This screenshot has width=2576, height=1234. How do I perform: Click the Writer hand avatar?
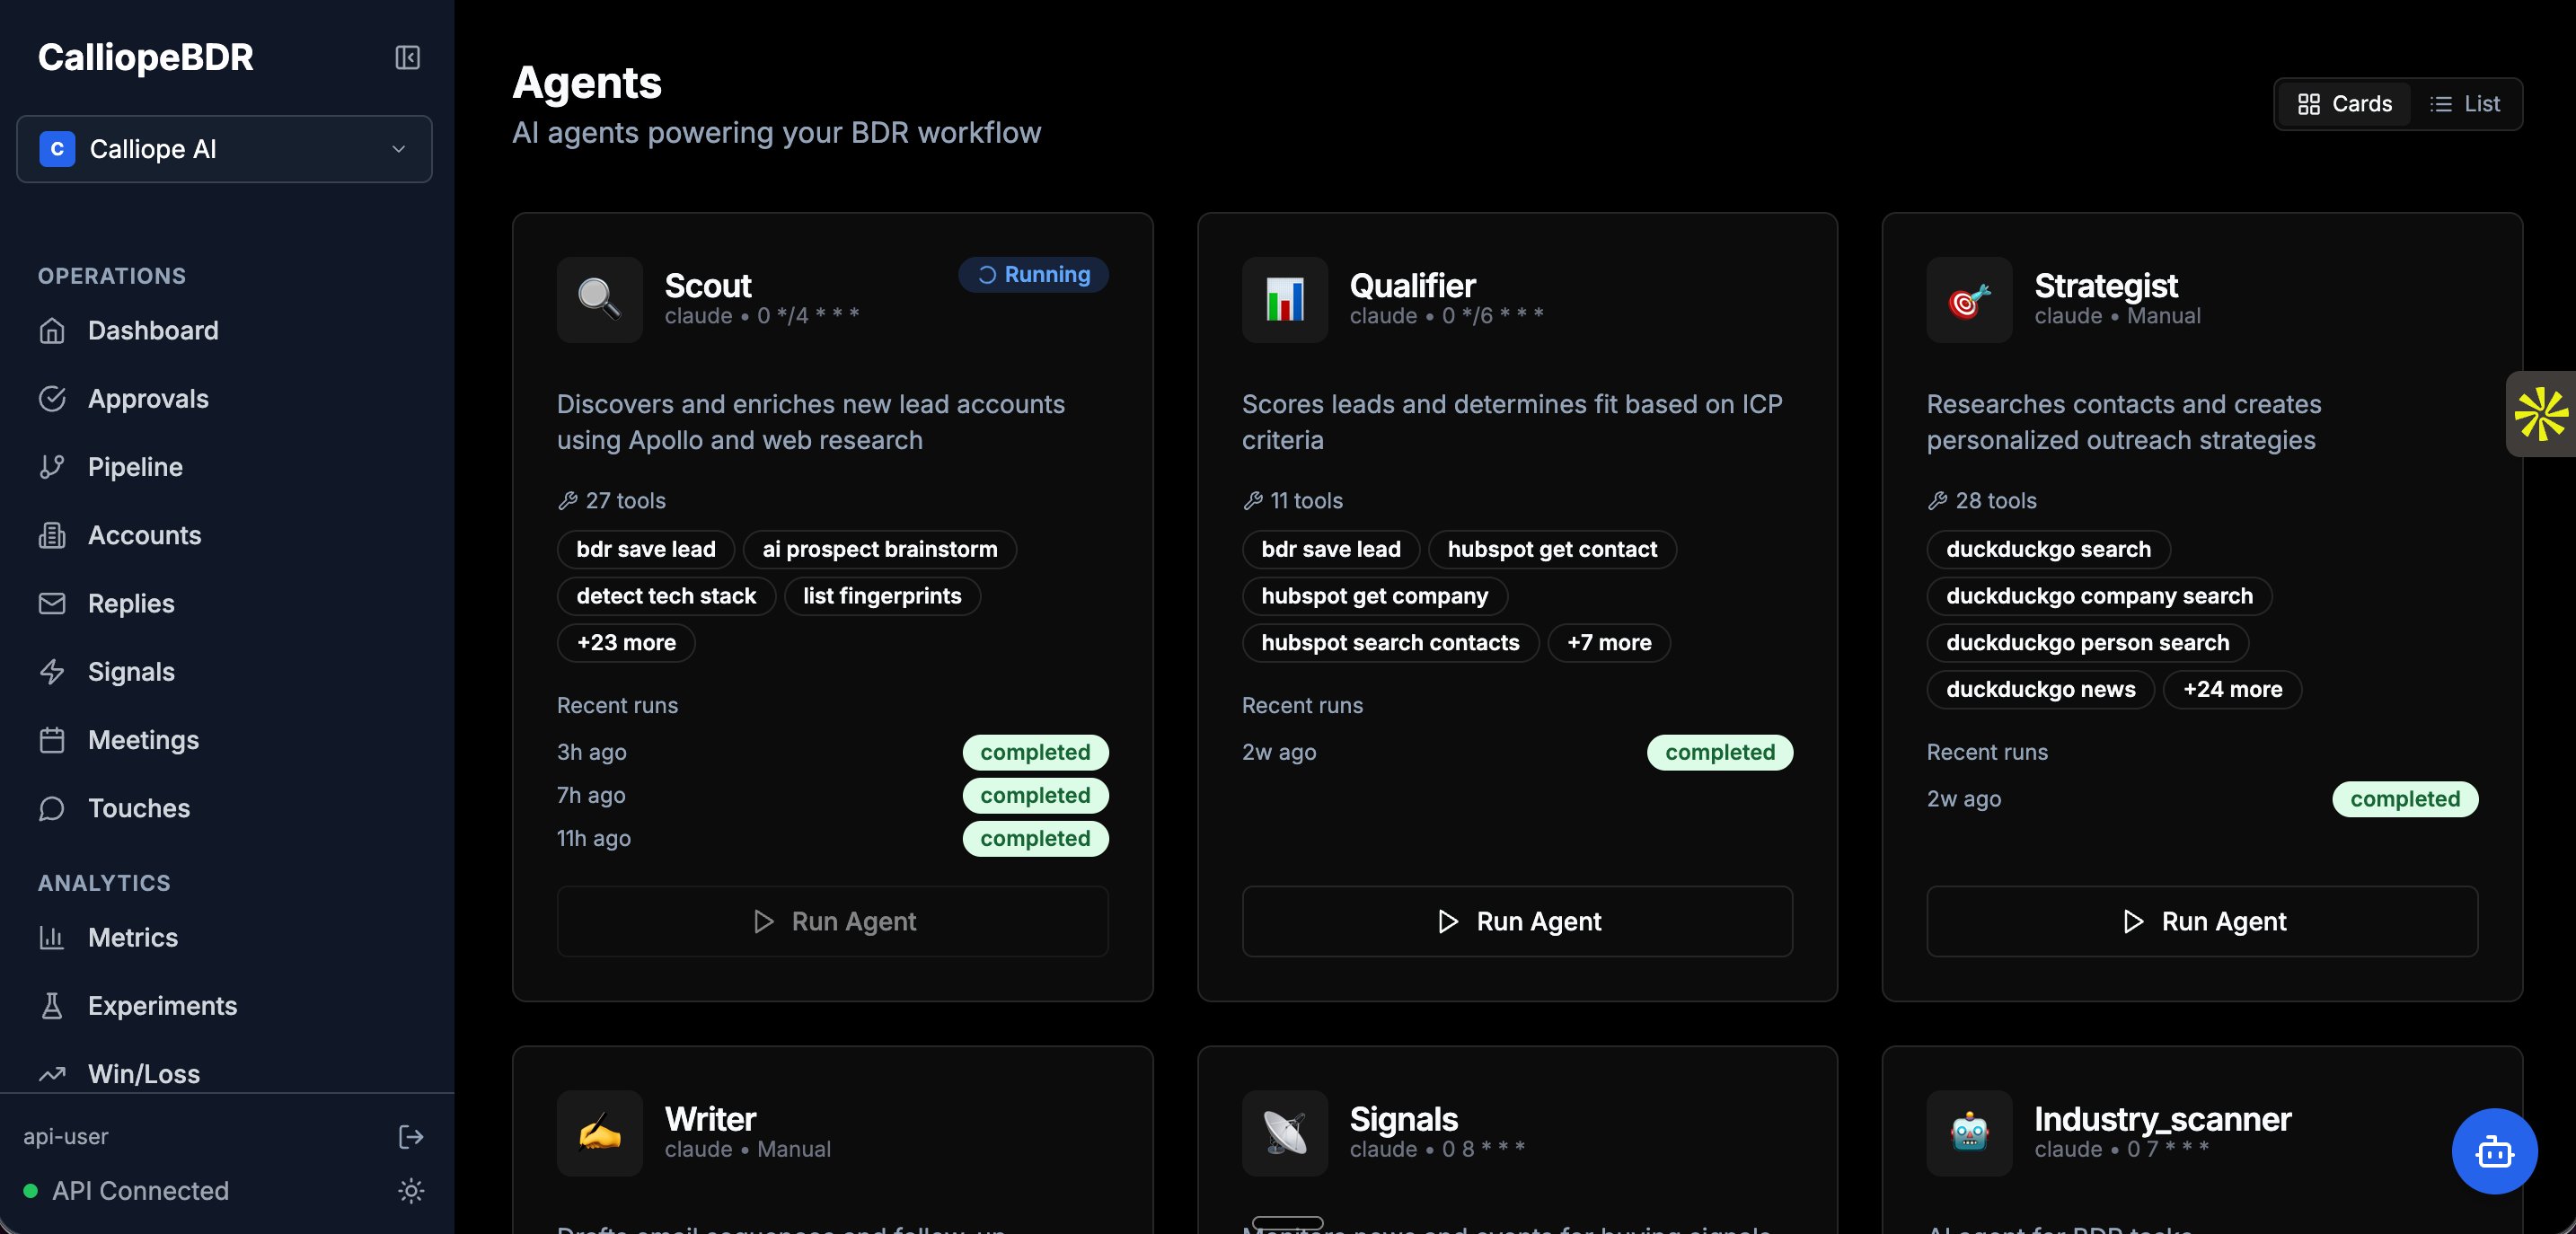pos(600,1133)
